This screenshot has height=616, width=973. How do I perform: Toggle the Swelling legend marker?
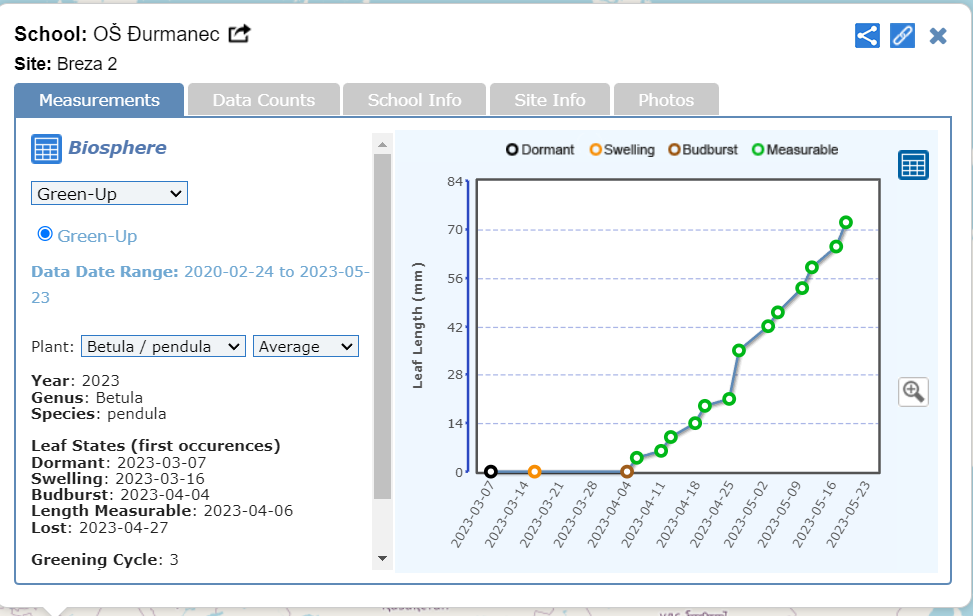[x=596, y=150]
